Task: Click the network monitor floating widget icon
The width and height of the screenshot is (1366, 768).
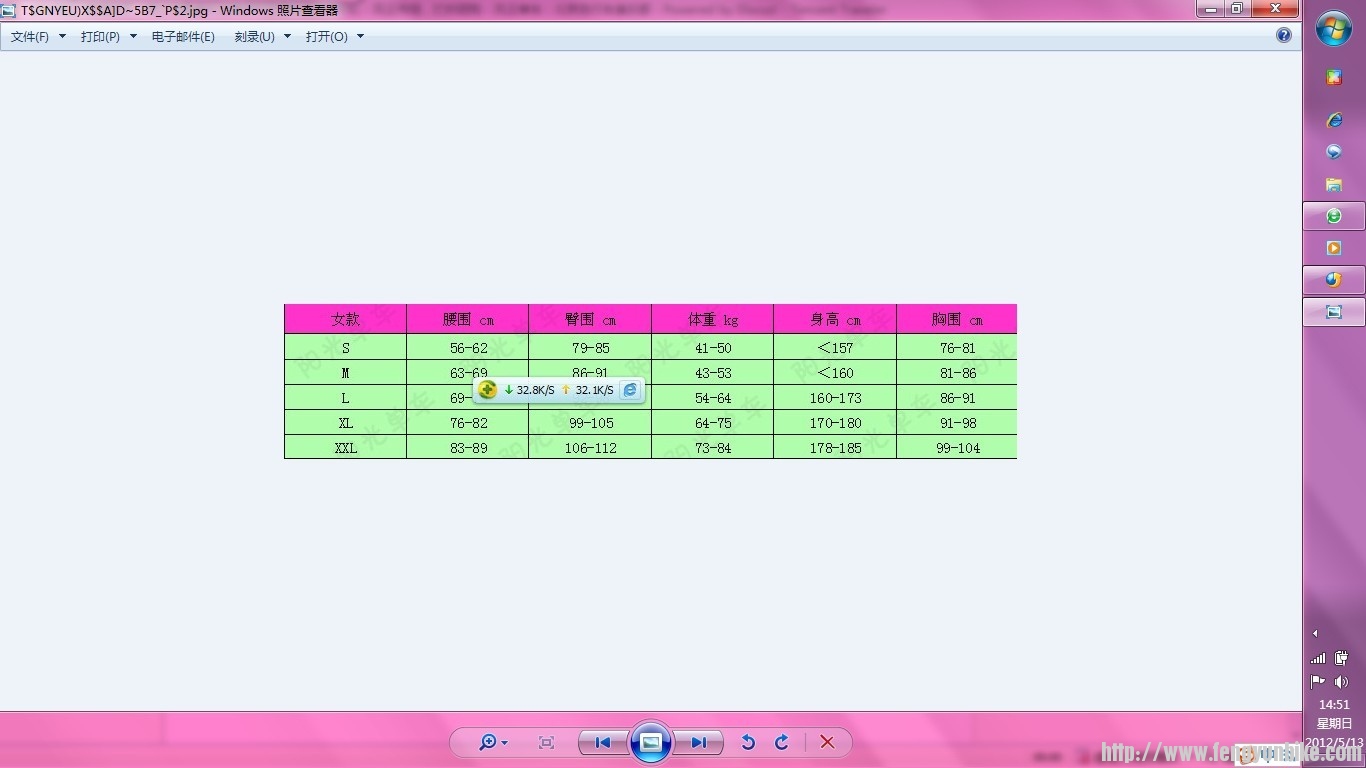Action: coord(488,390)
